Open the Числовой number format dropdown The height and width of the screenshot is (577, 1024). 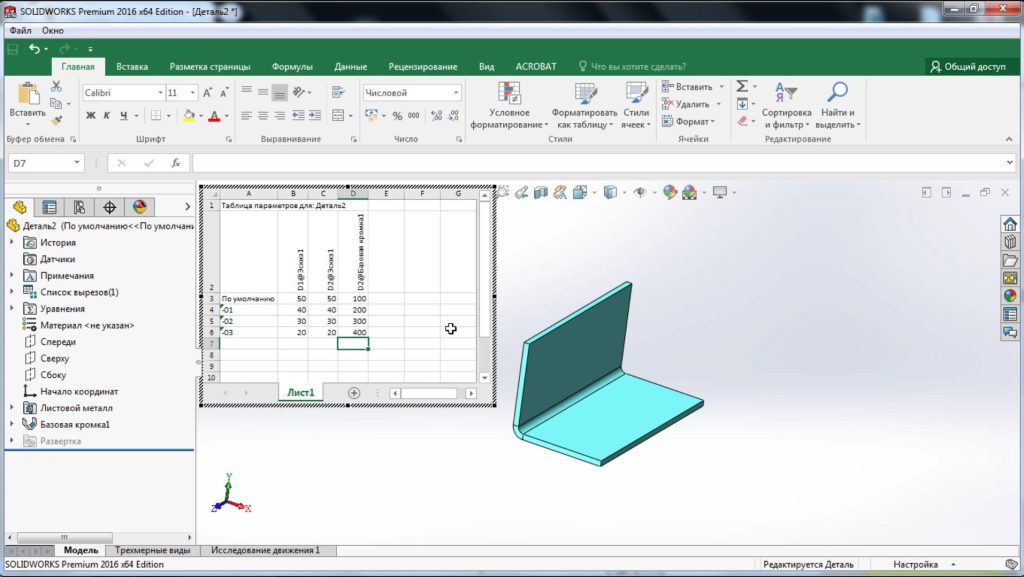pos(456,93)
